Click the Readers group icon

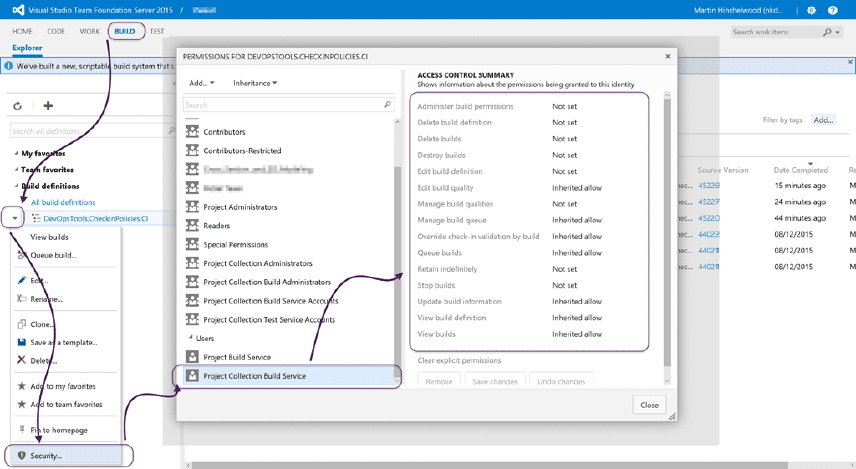[x=192, y=225]
